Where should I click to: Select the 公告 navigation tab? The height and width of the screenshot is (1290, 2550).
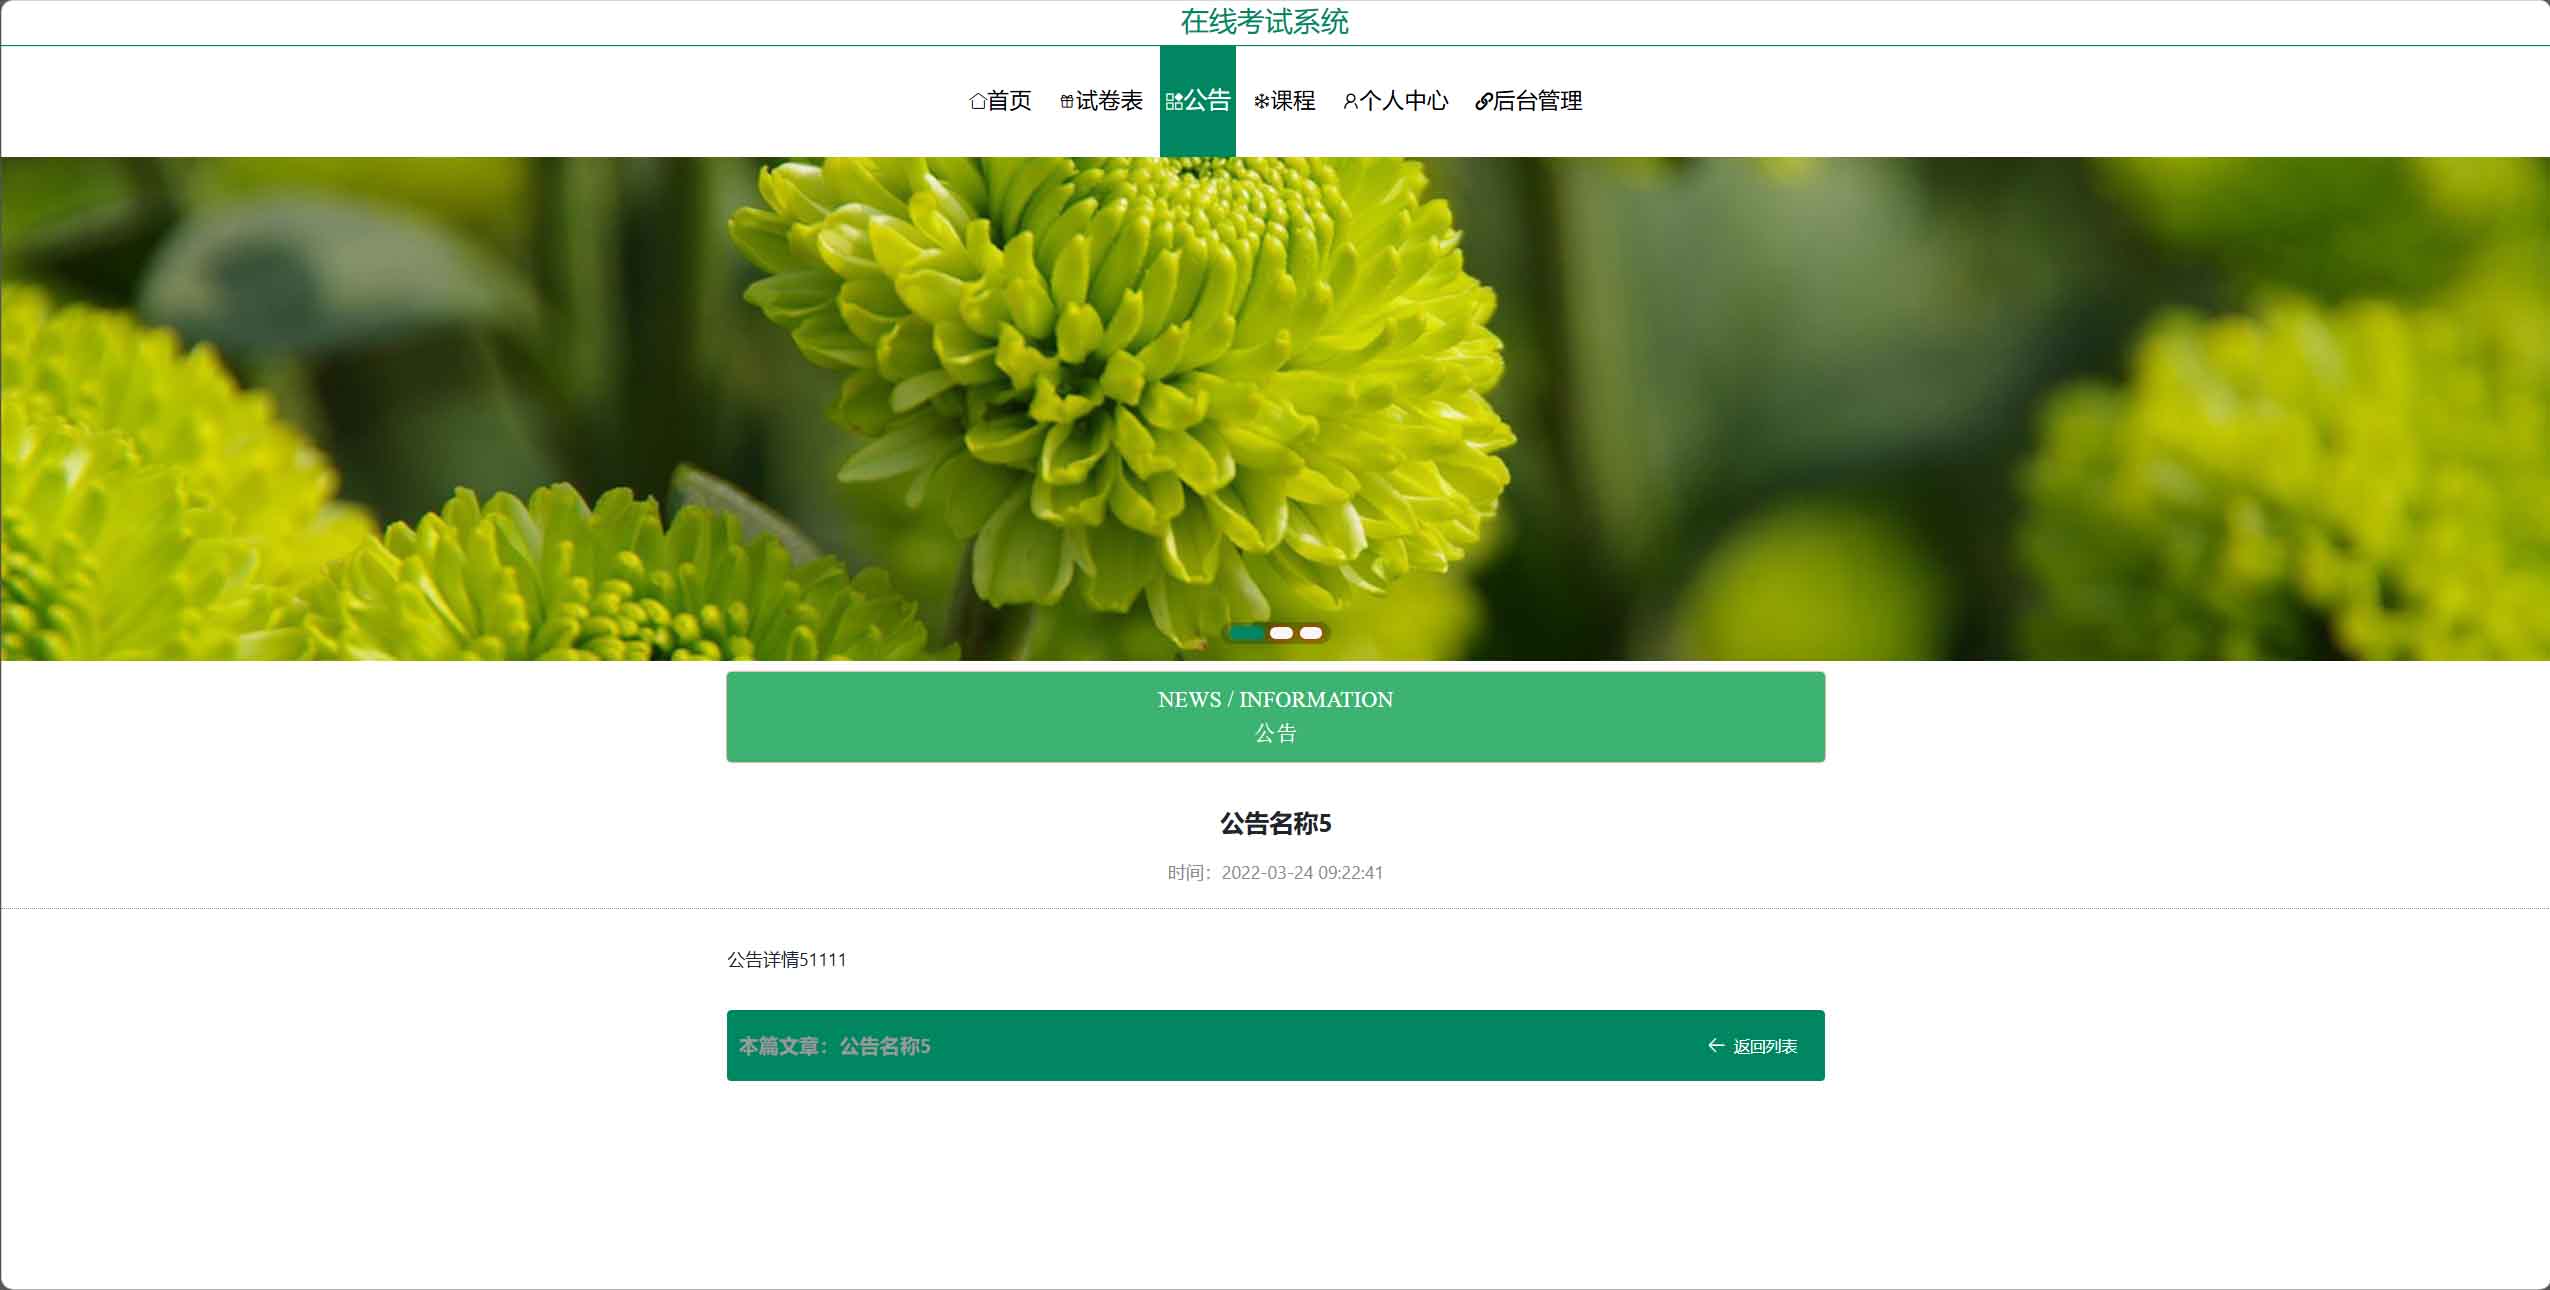pyautogui.click(x=1198, y=101)
